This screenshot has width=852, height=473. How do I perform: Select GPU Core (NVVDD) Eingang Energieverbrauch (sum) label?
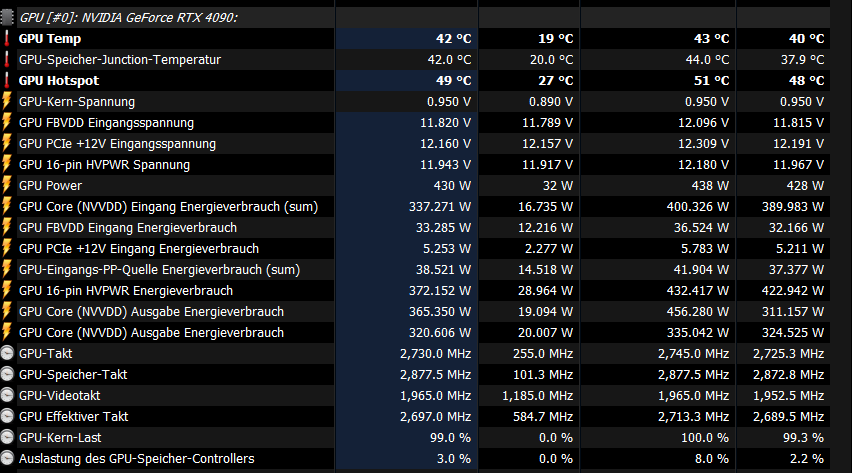(168, 207)
